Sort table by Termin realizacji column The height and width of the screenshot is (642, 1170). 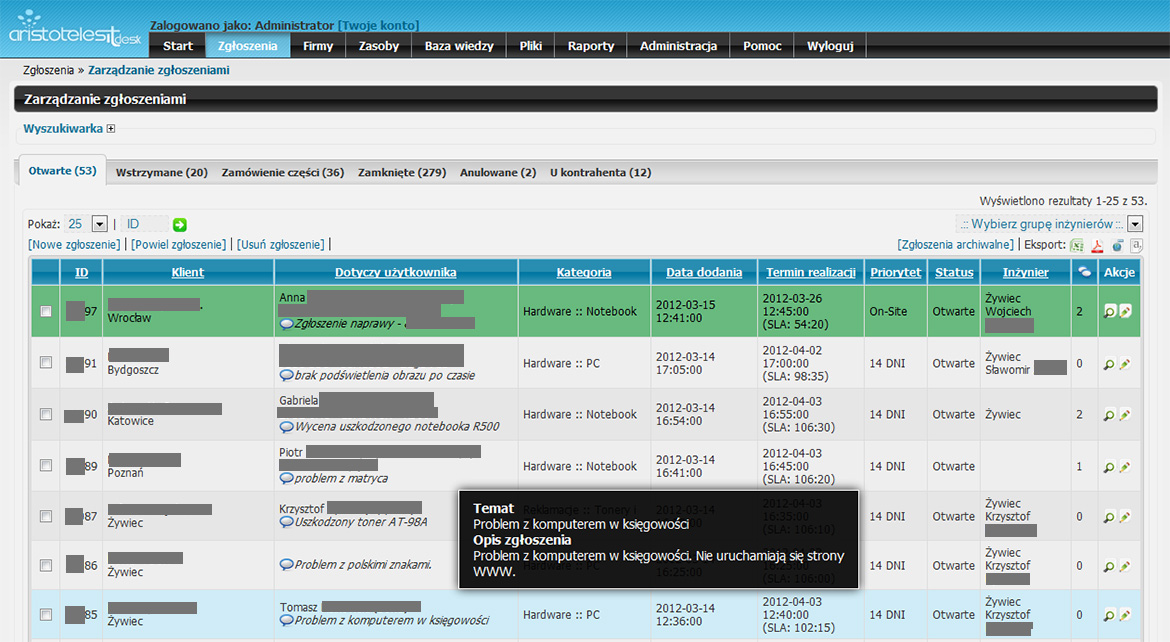pos(811,272)
